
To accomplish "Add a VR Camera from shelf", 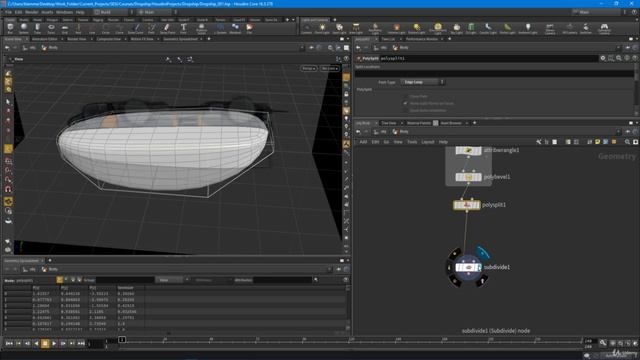I will pyautogui.click(x=569, y=28).
